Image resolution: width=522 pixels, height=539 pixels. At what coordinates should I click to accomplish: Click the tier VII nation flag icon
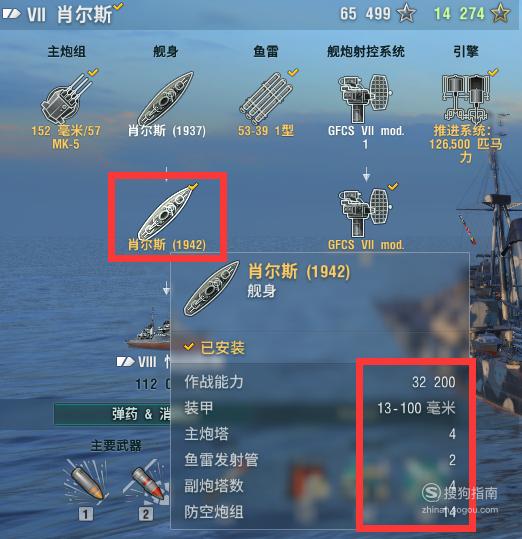[x=12, y=14]
